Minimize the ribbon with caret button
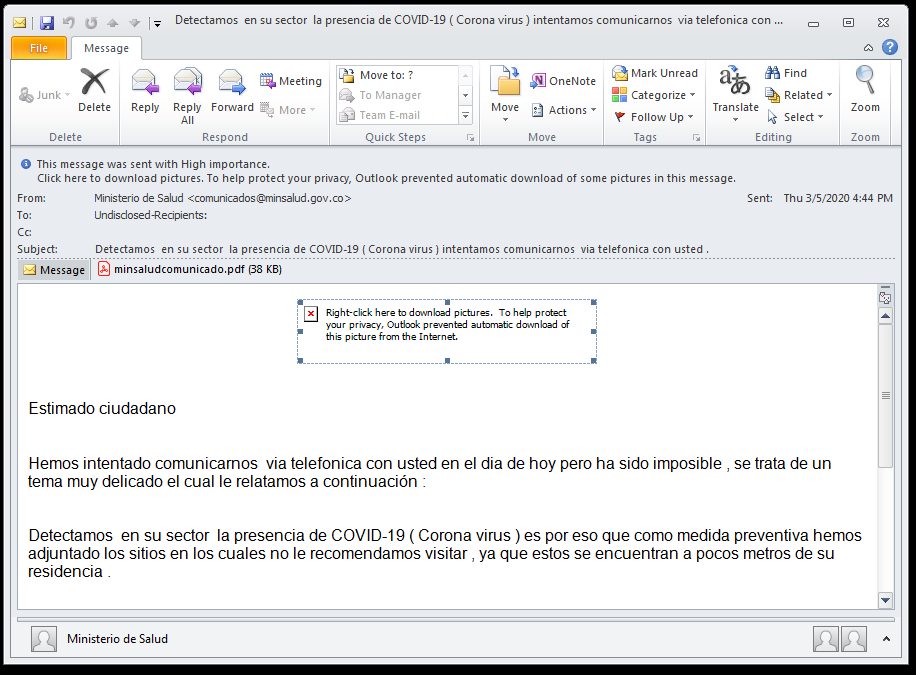Image resolution: width=916 pixels, height=675 pixels. tap(869, 48)
